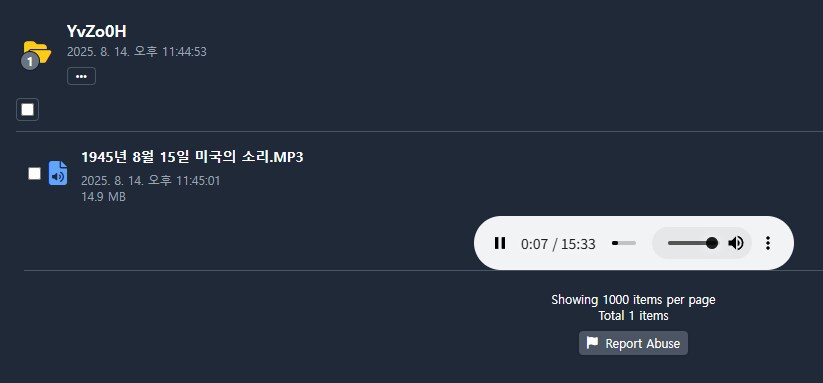
Task: Mute audio with the speaker icon
Action: click(x=736, y=243)
